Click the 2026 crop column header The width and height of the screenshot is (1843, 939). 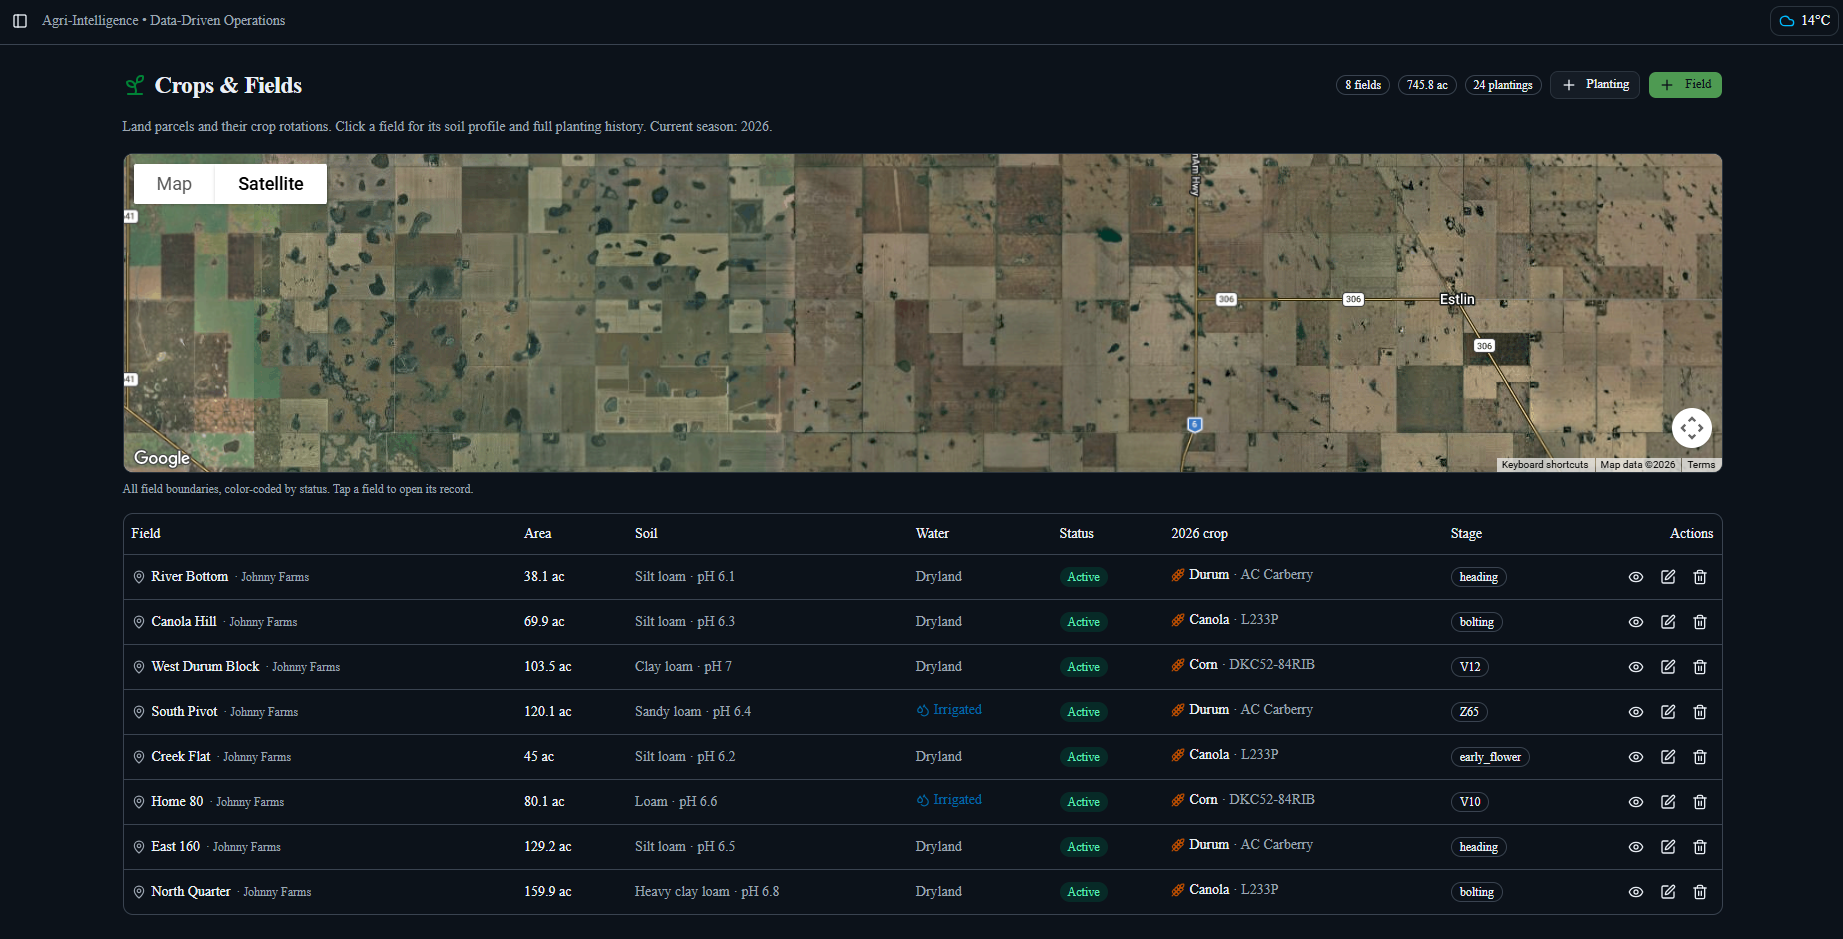pyautogui.click(x=1200, y=534)
